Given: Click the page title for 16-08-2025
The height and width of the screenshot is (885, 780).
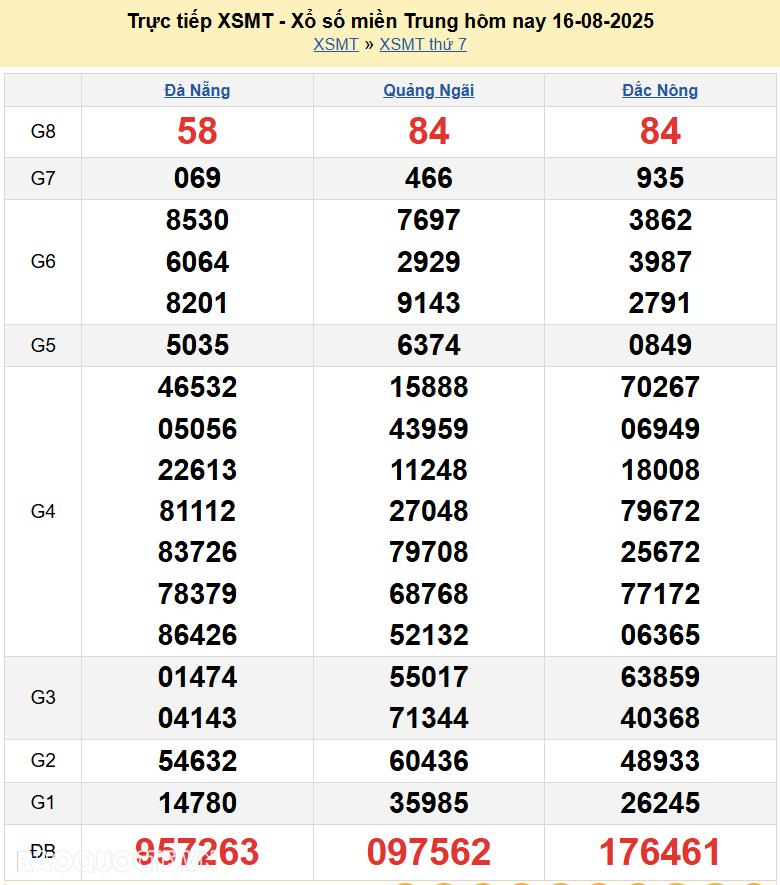Looking at the screenshot, I should click(x=391, y=20).
